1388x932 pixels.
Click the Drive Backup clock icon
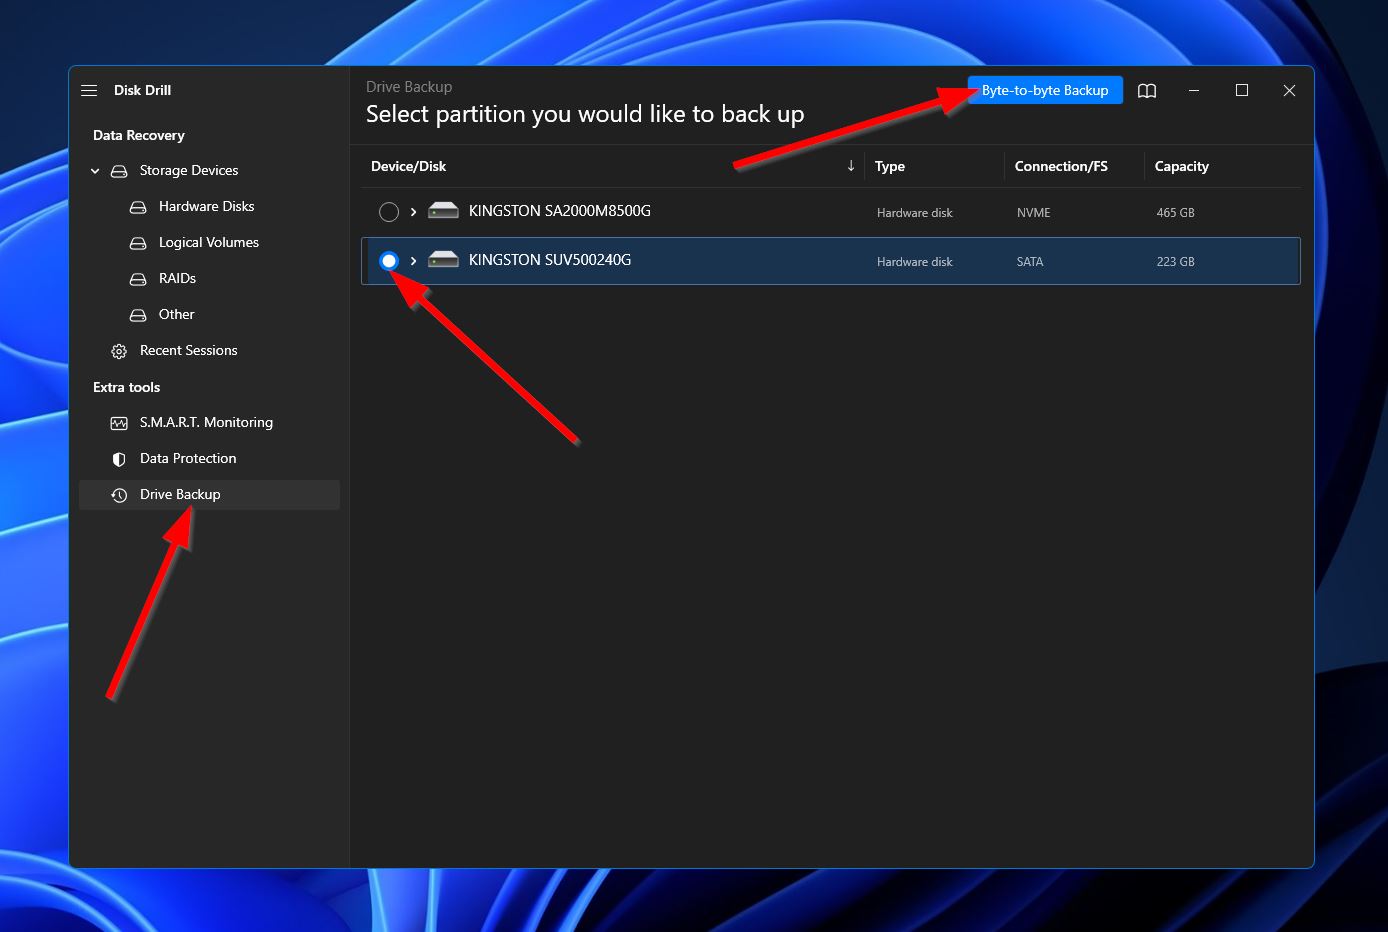119,495
